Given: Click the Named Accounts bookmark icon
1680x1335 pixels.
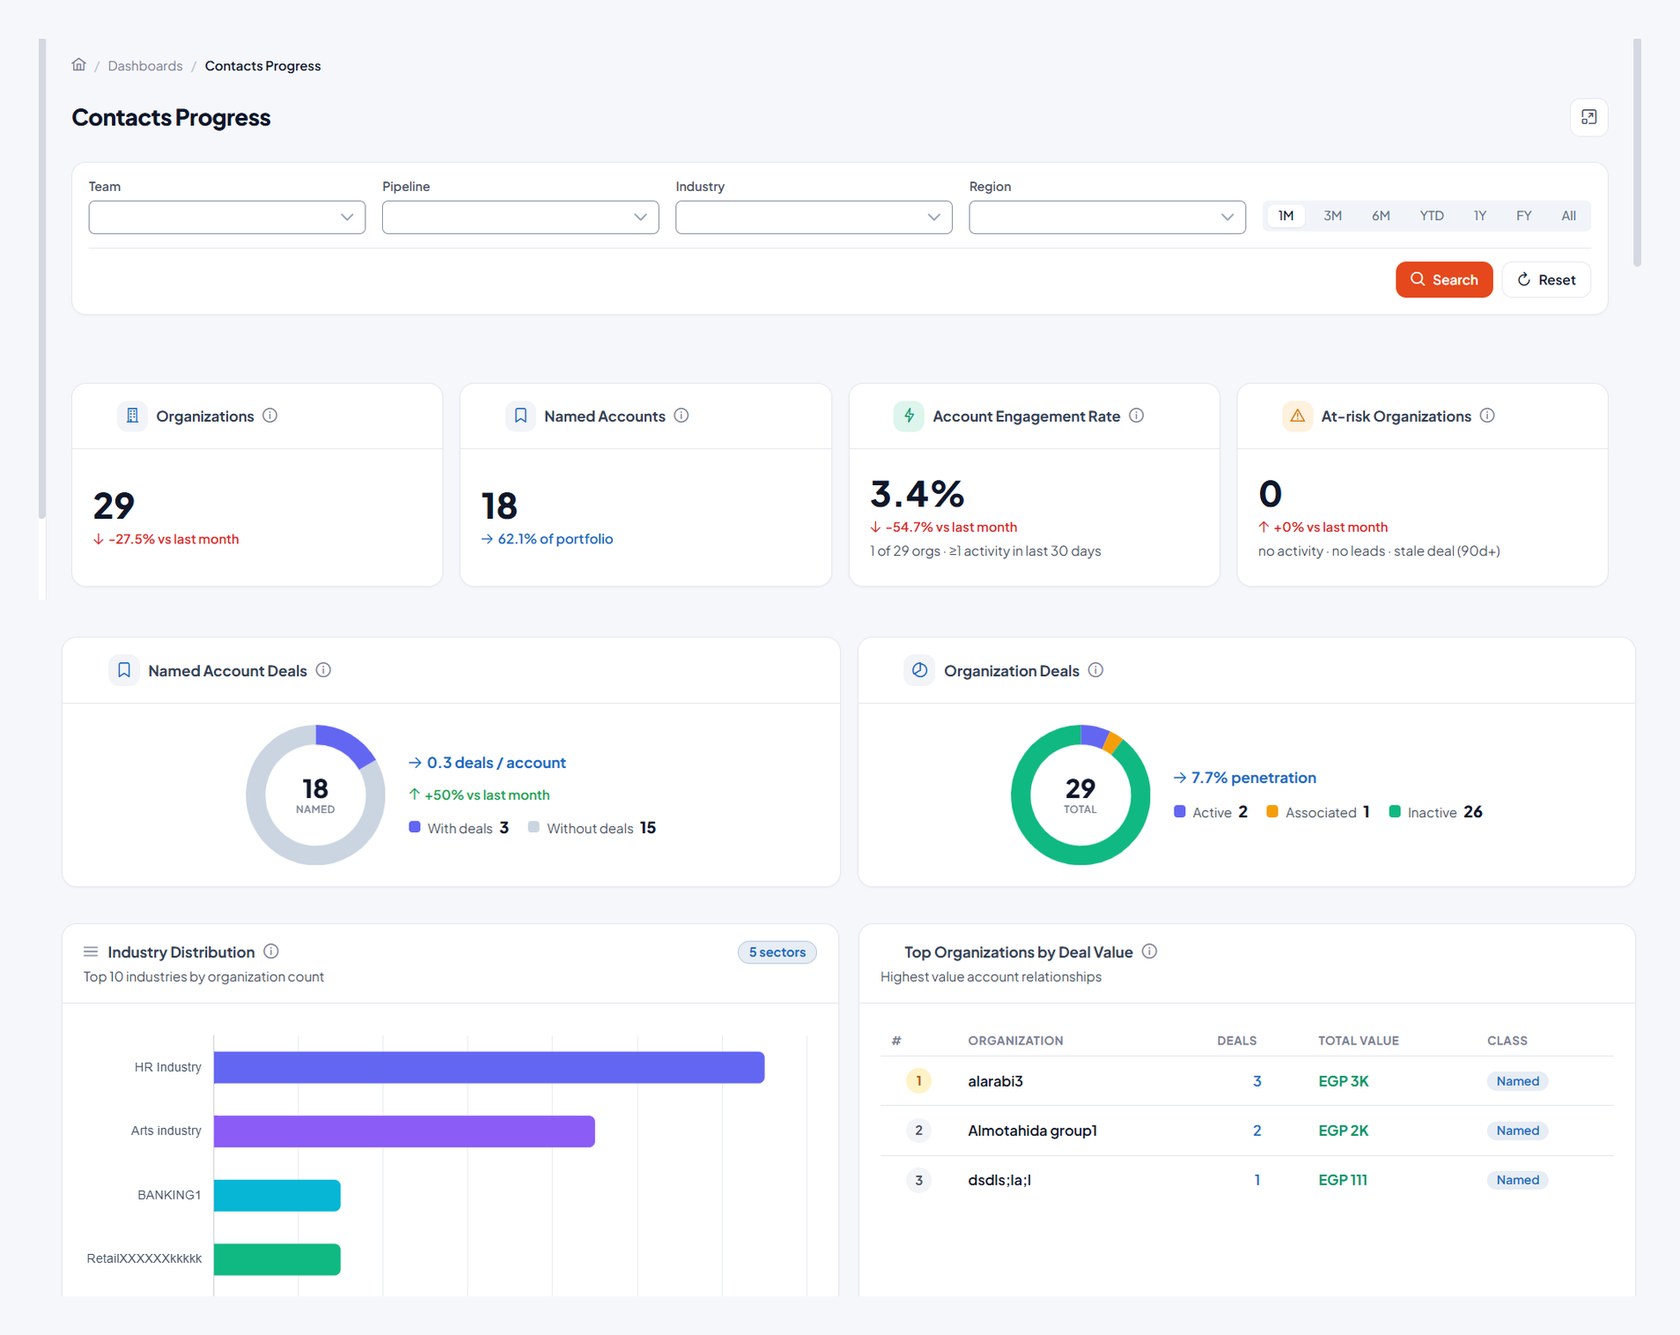Looking at the screenshot, I should click(520, 416).
